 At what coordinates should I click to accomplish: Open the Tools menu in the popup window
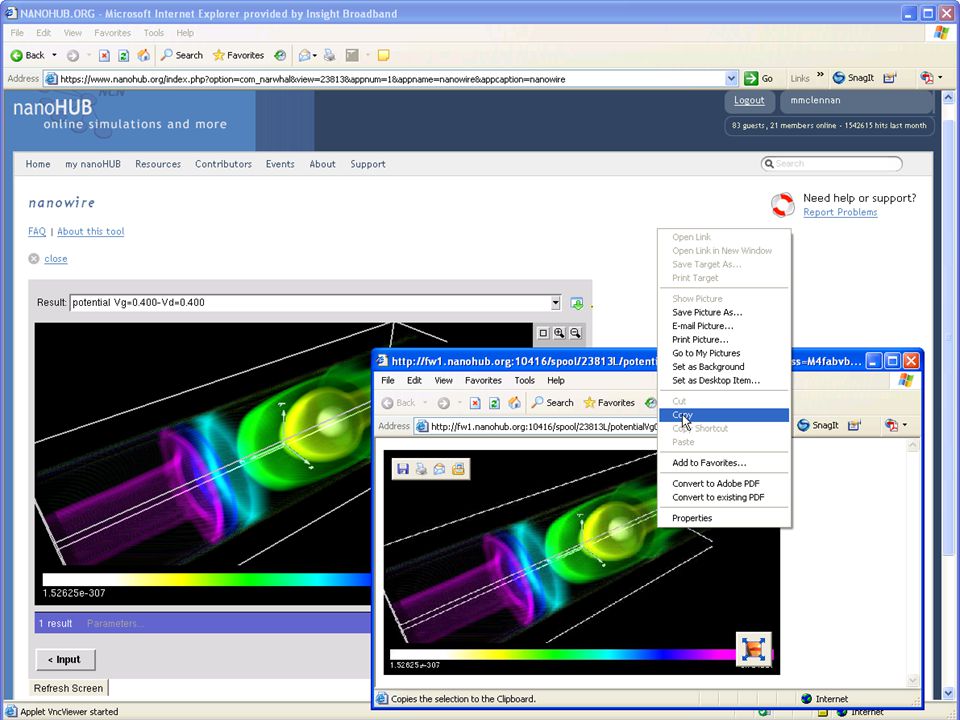point(525,380)
